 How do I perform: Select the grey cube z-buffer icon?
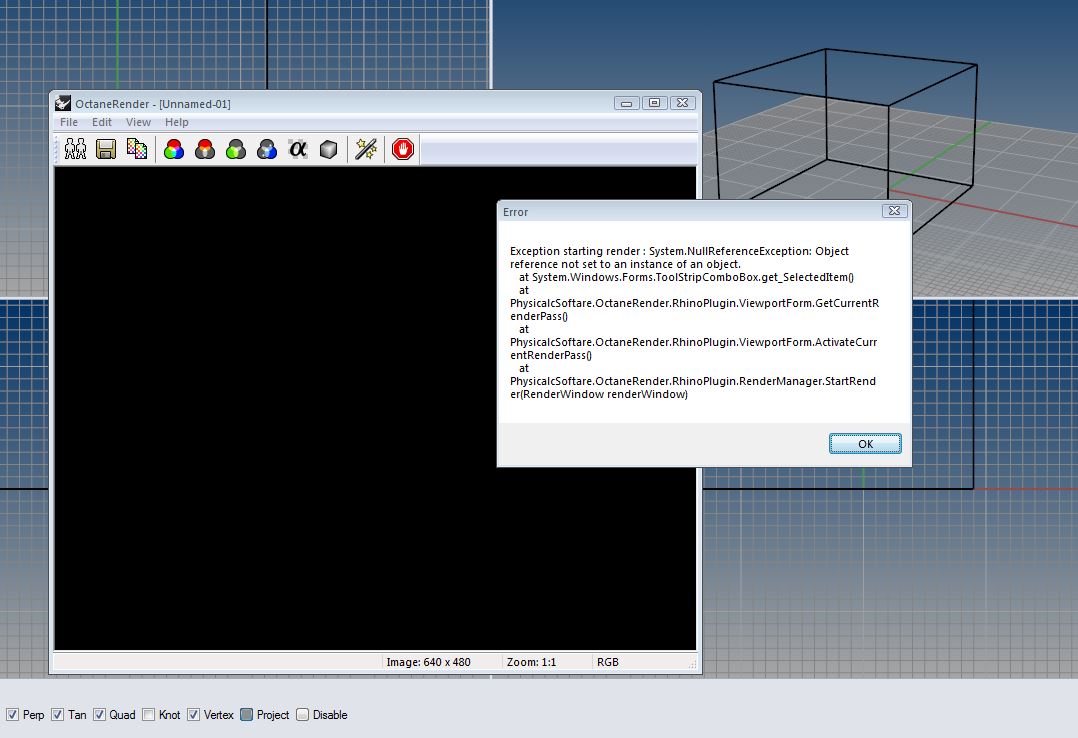[329, 149]
